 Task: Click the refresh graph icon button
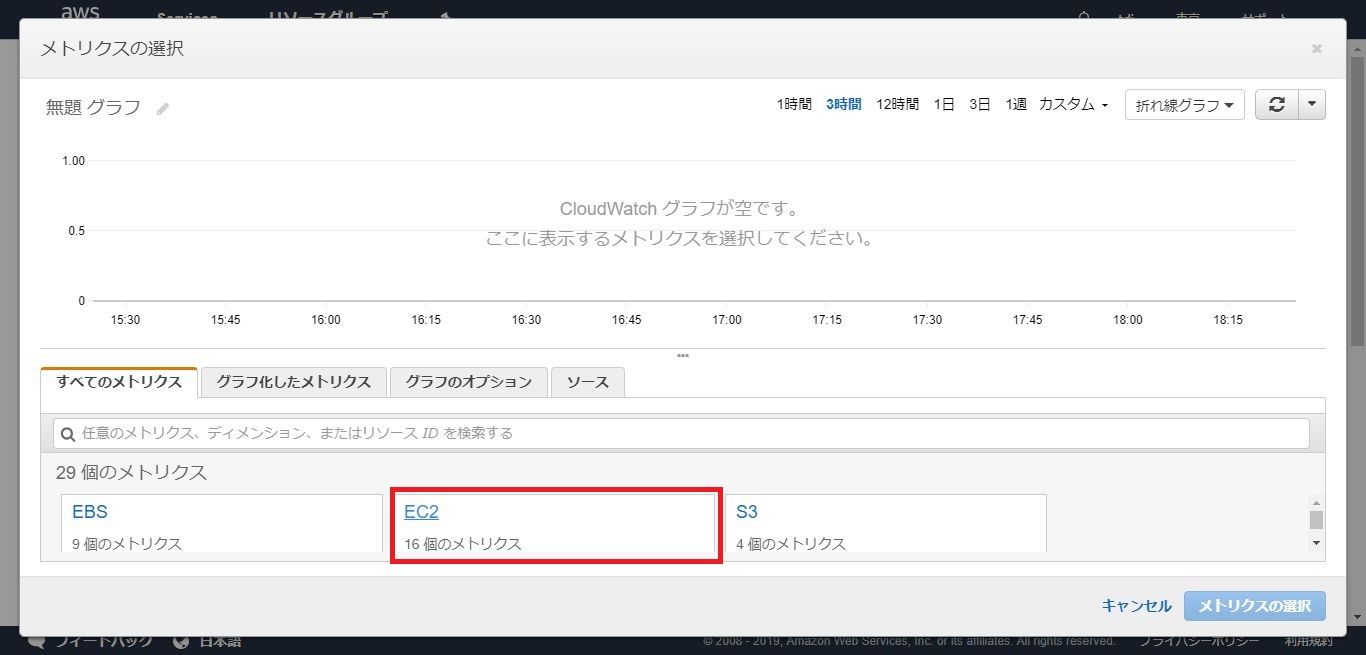(x=1277, y=105)
